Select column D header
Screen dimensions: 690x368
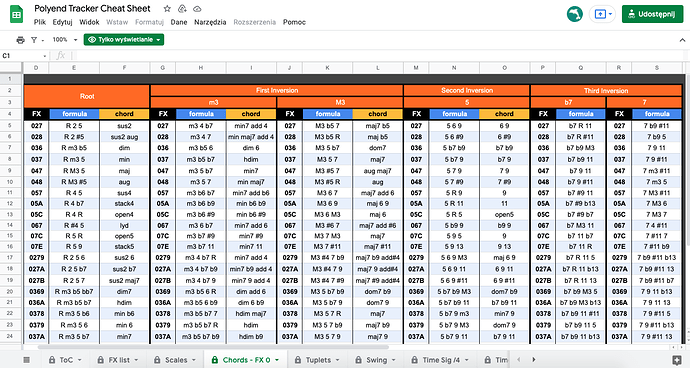[36, 68]
